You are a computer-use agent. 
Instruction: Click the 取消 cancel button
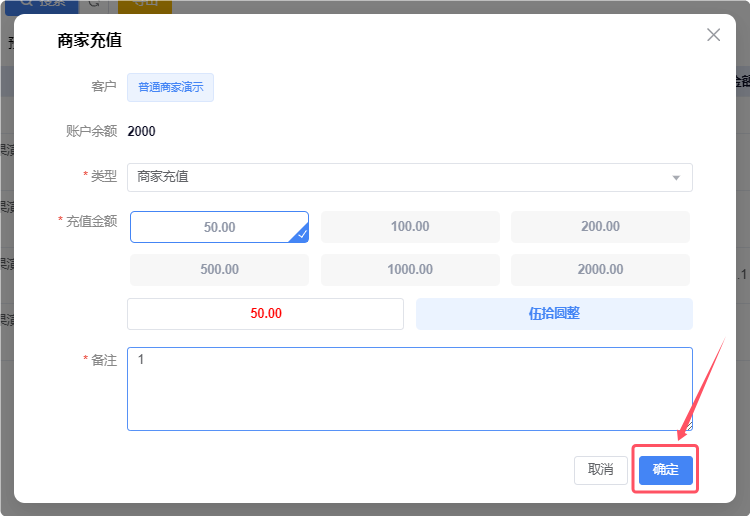coord(600,470)
